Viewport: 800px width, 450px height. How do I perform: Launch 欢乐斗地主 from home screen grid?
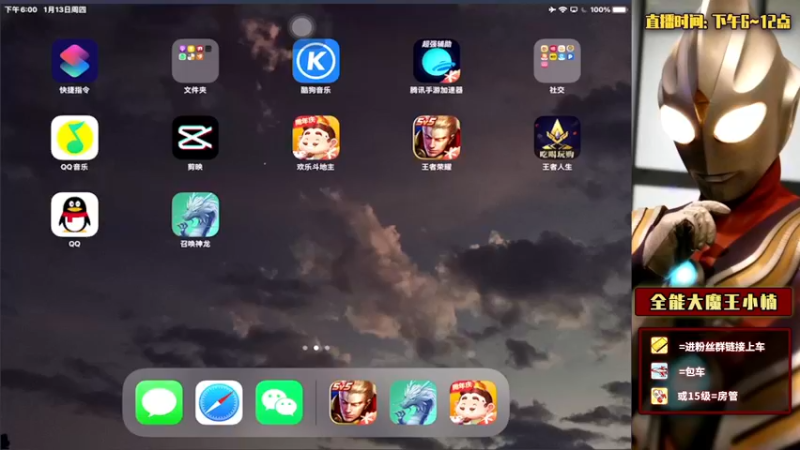coord(316,138)
